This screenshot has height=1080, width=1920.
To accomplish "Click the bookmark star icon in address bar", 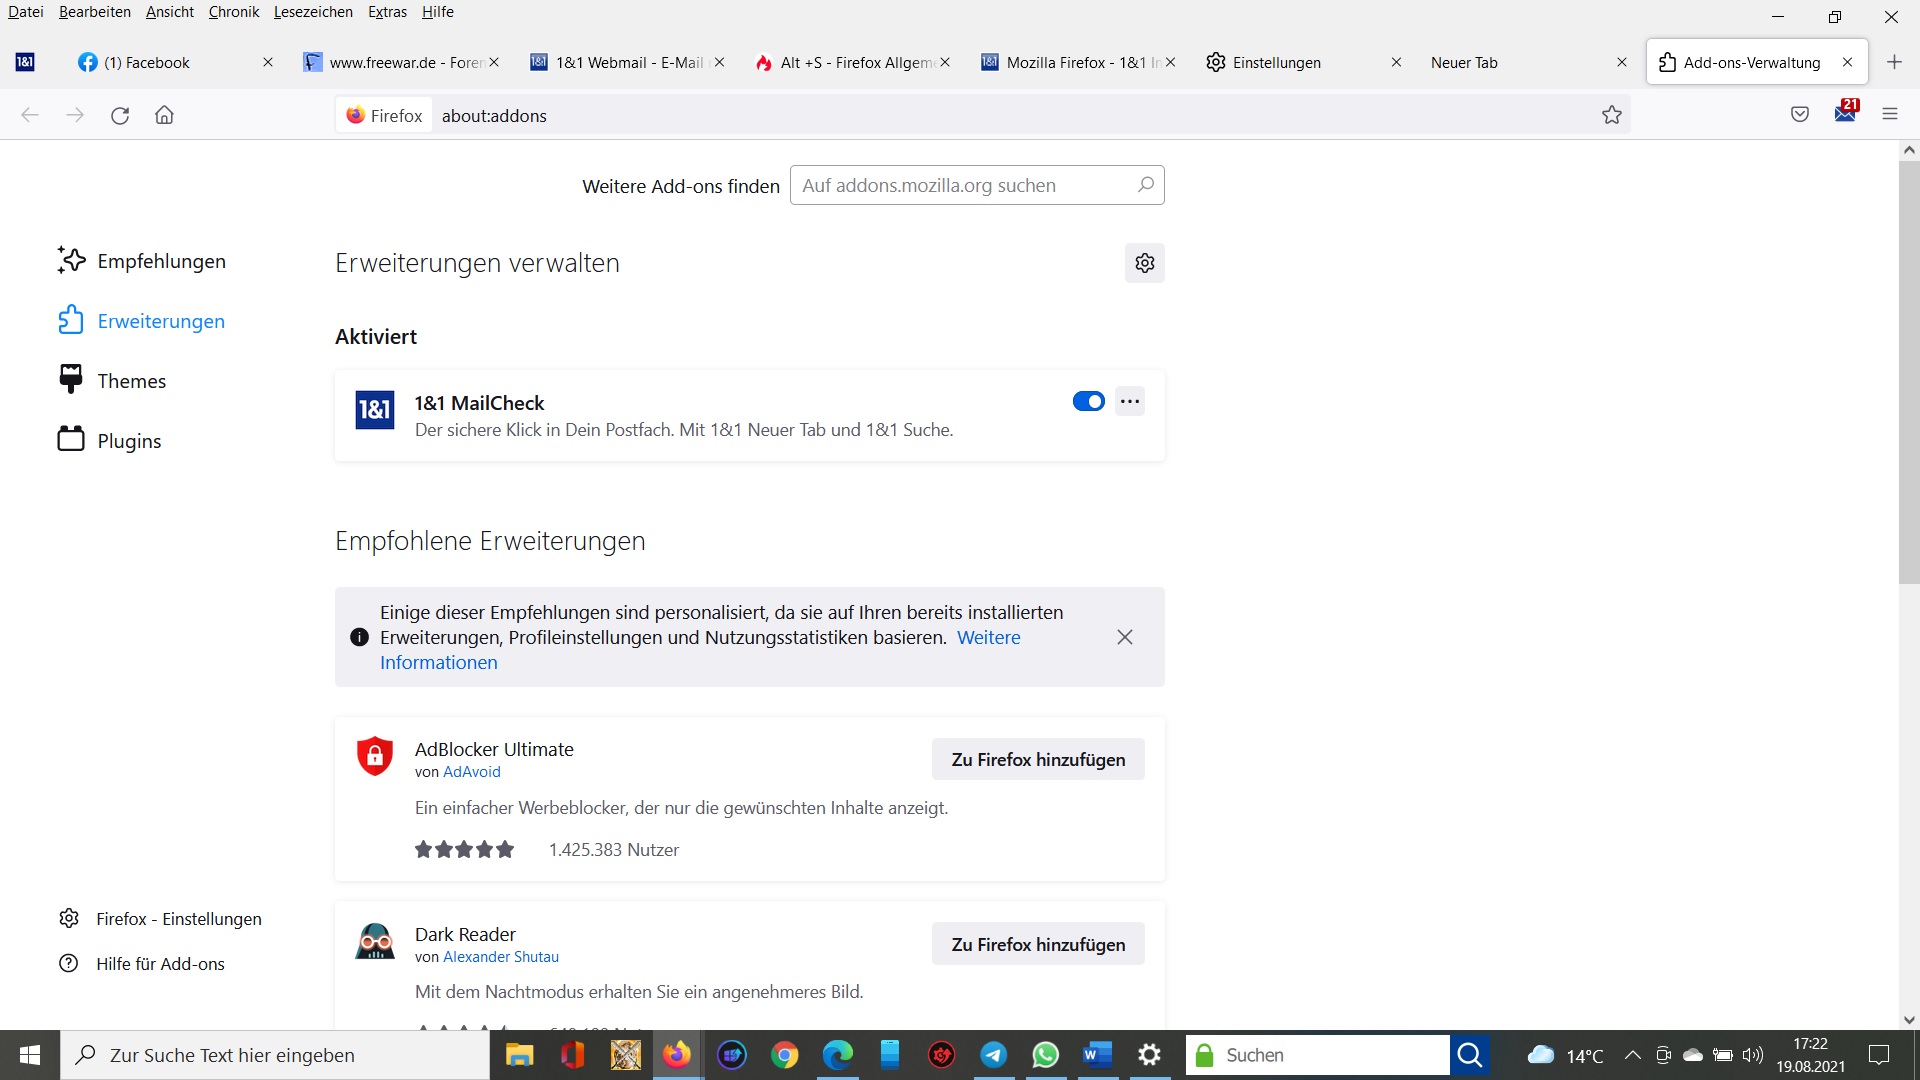I will point(1611,115).
